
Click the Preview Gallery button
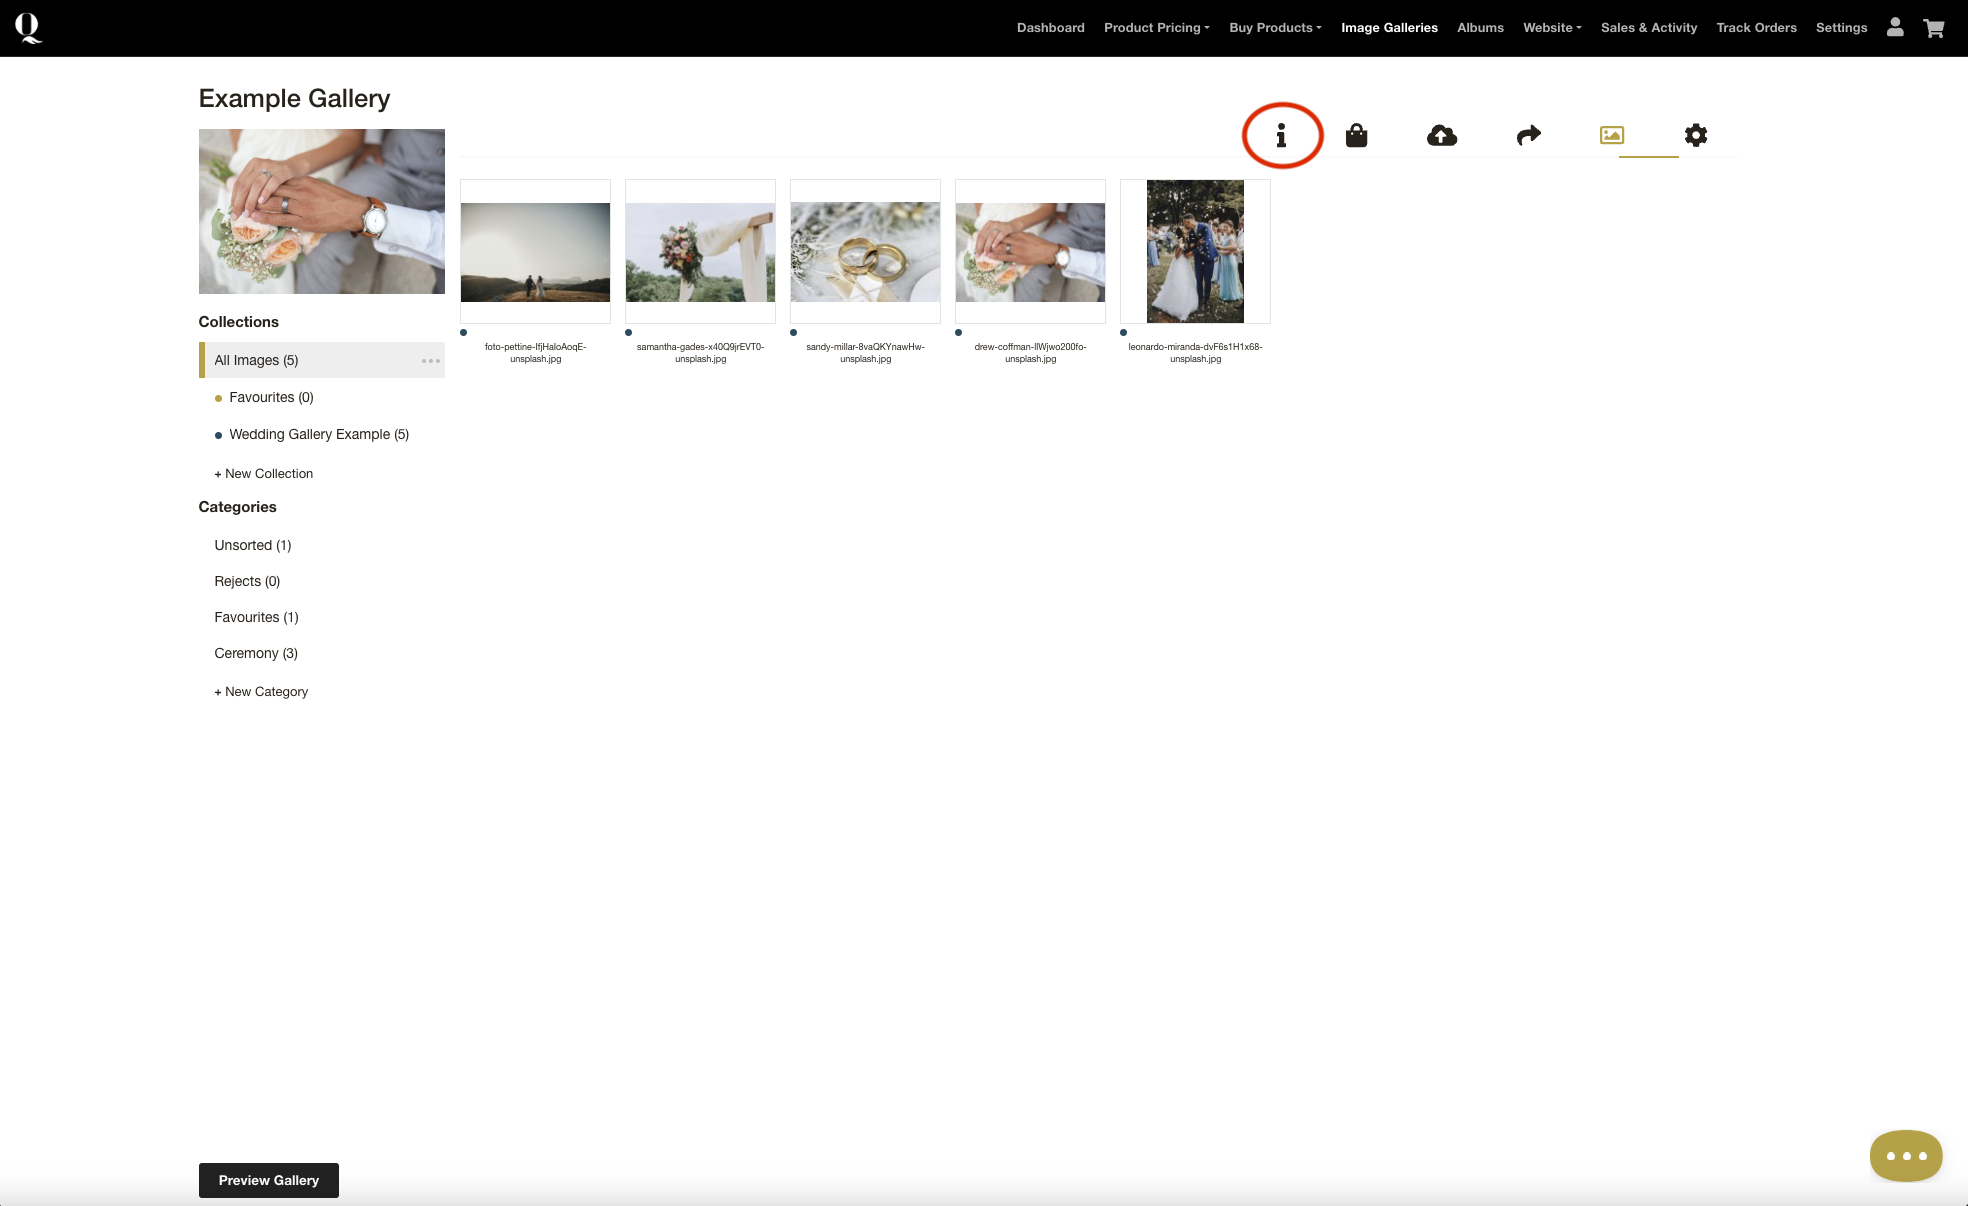click(268, 1180)
